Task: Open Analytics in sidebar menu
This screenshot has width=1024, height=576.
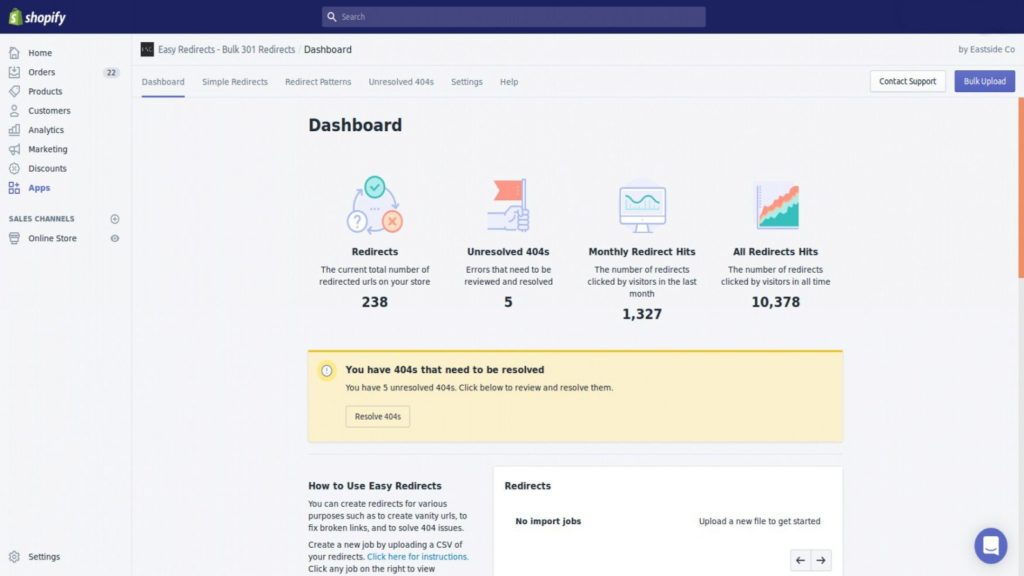Action: pos(46,130)
